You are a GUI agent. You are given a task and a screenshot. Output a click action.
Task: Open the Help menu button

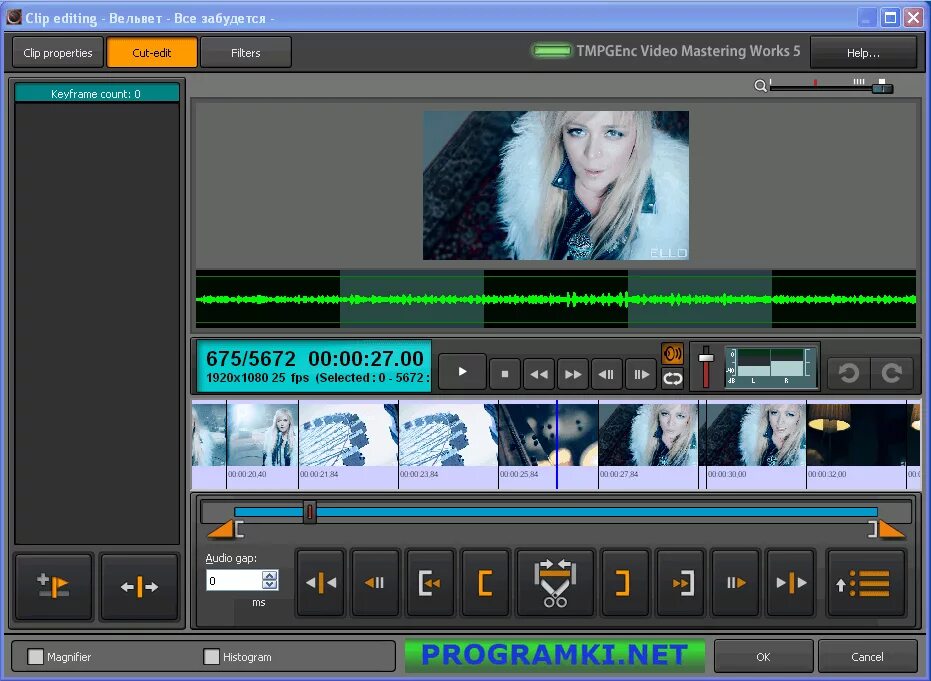point(863,53)
